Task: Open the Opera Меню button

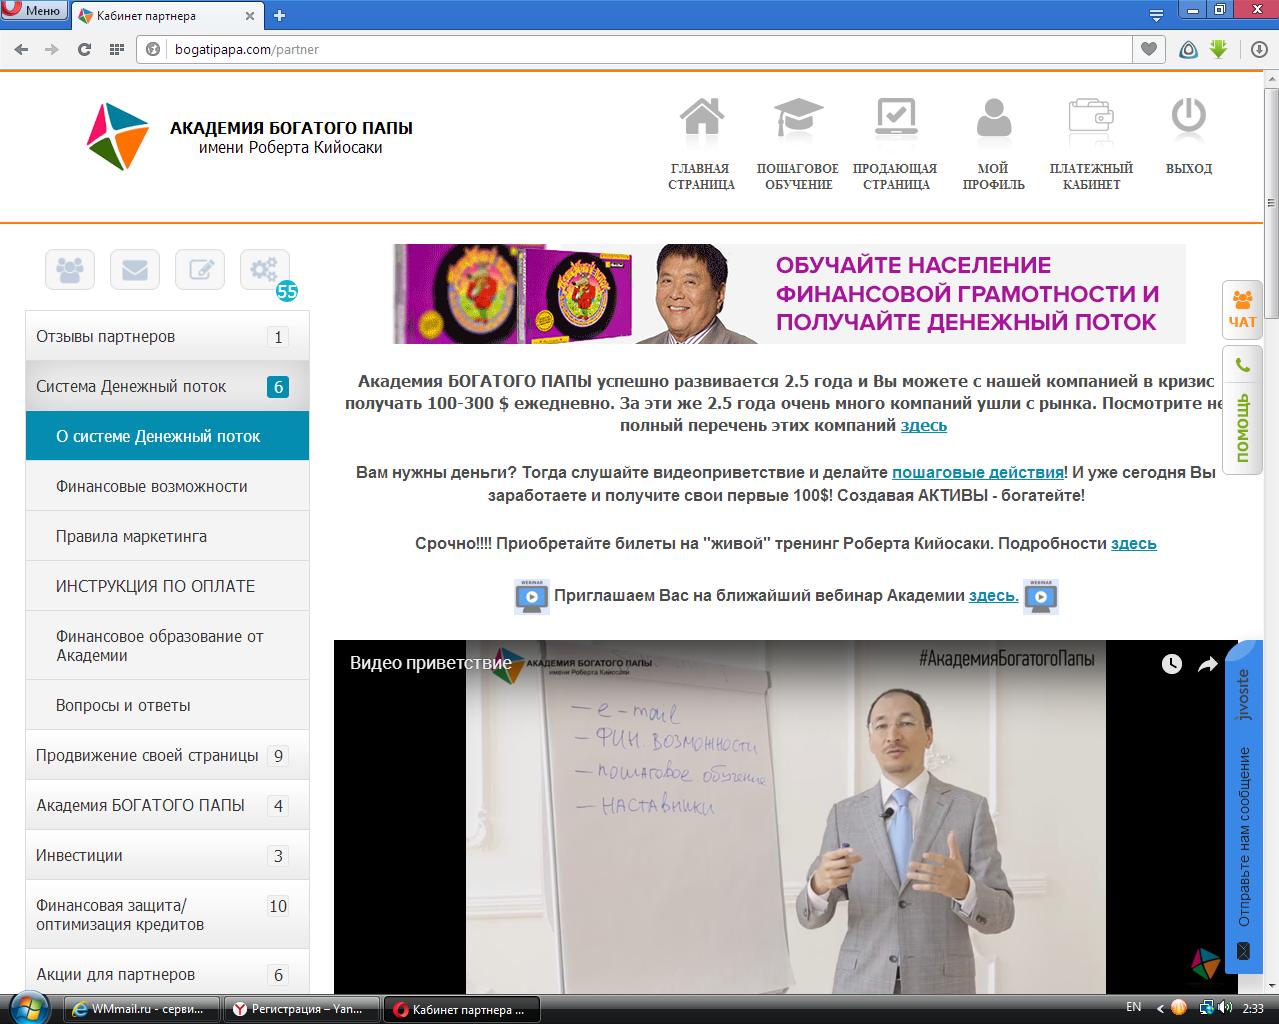Action: [x=33, y=11]
